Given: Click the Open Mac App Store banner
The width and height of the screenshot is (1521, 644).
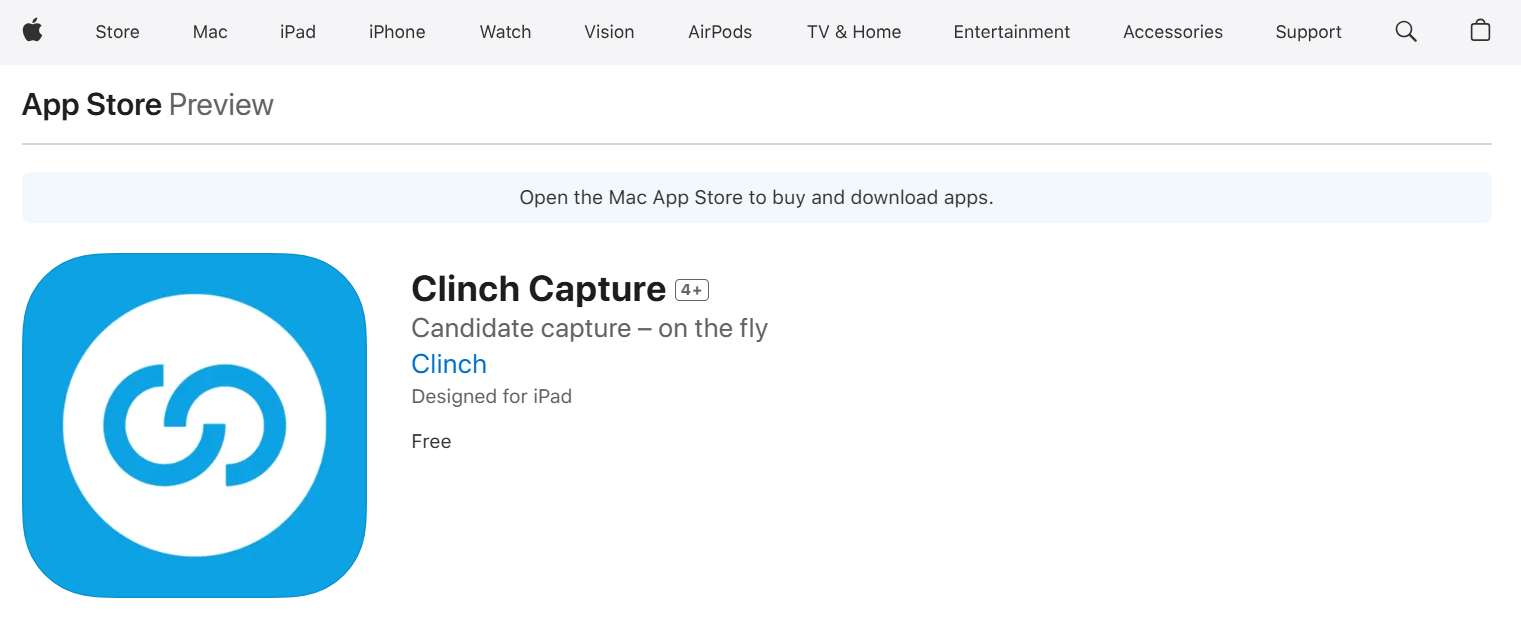Looking at the screenshot, I should [x=756, y=197].
